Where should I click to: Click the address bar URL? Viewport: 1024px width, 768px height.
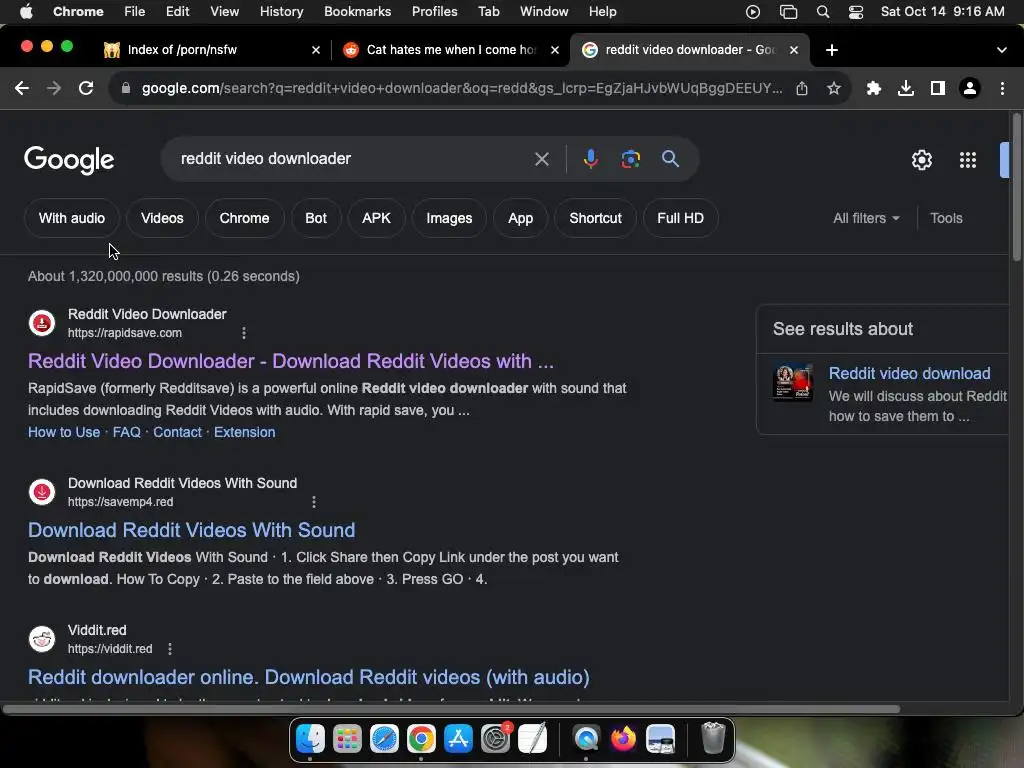[462, 88]
